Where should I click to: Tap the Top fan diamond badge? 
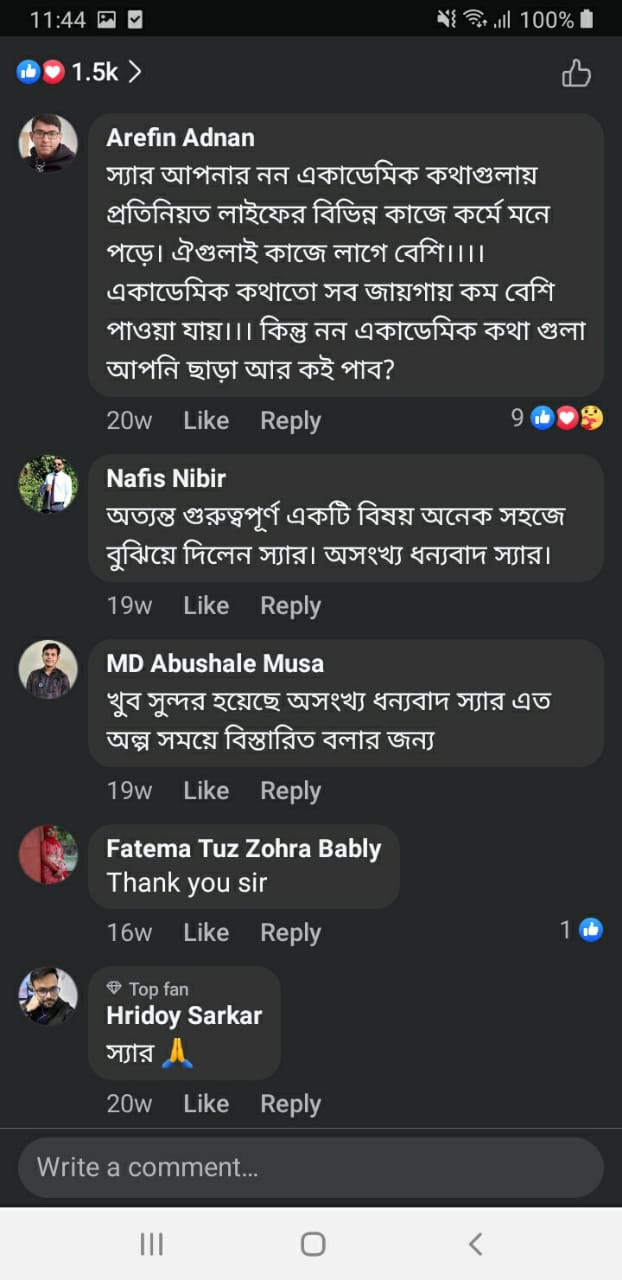click(115, 989)
